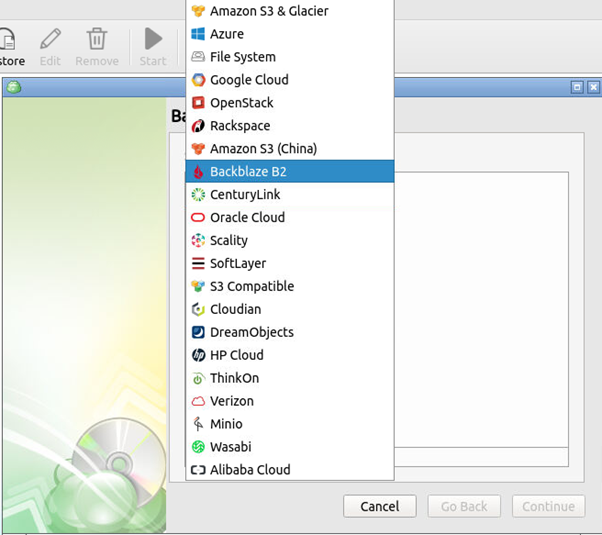Viewport: 602px width, 535px height.
Task: Click the Restore toolbar icon
Action: (x=7, y=39)
